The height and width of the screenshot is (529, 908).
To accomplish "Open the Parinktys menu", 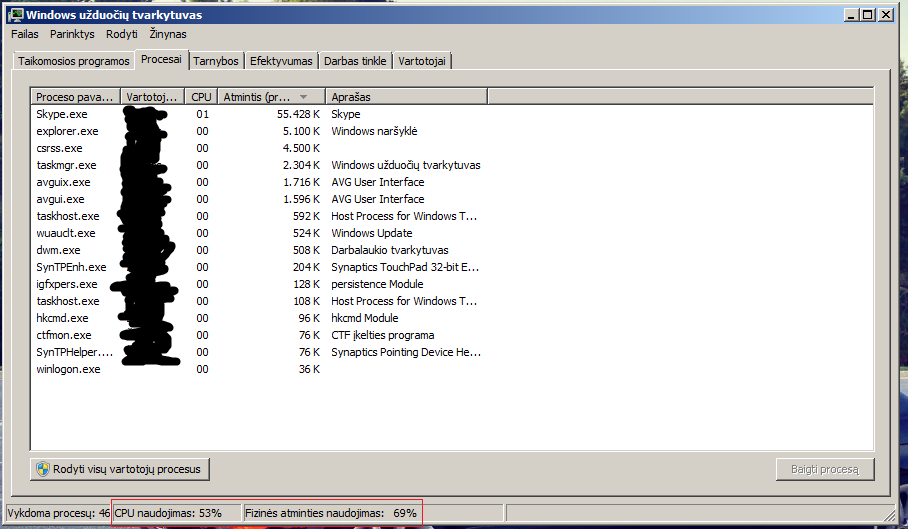I will [x=72, y=34].
